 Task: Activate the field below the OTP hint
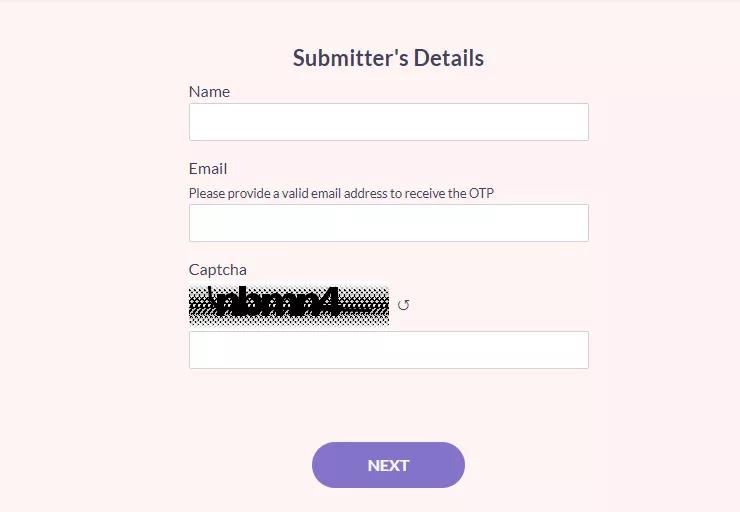coord(388,223)
